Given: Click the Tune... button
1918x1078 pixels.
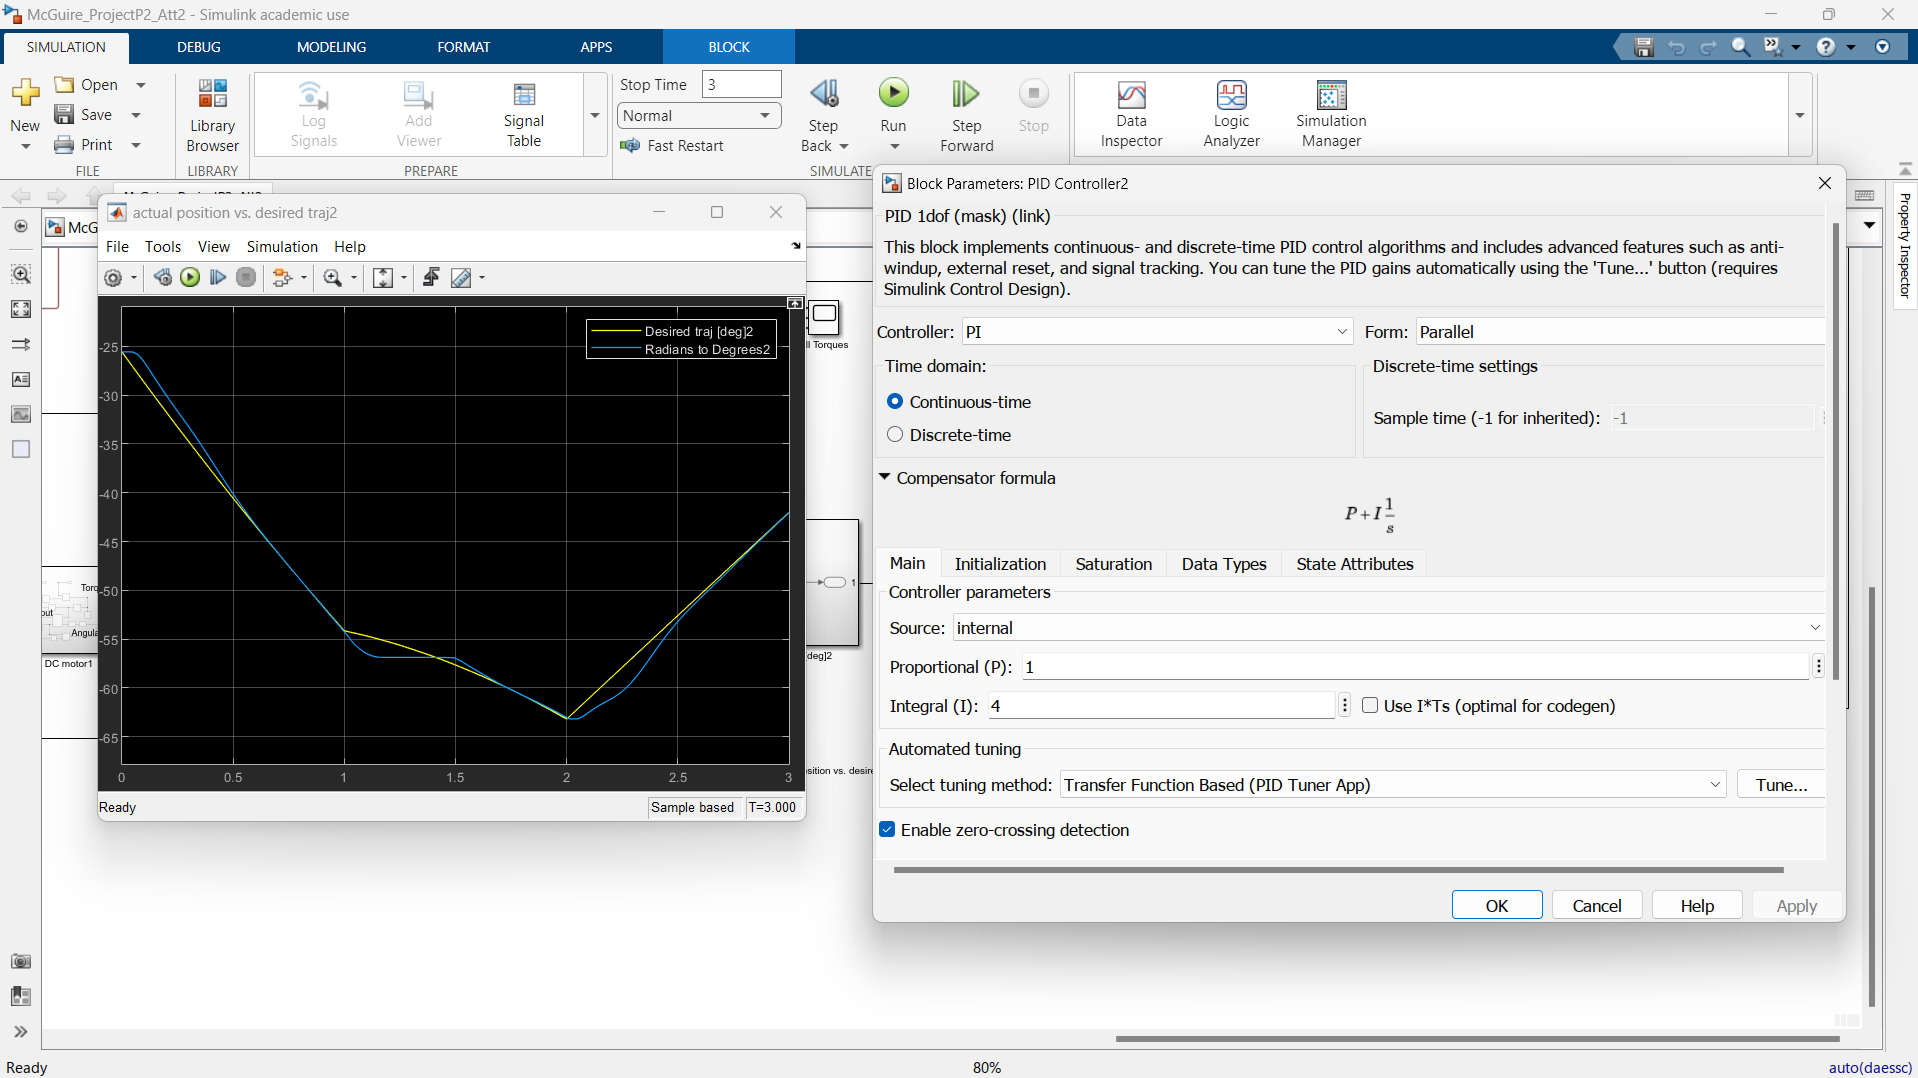Looking at the screenshot, I should click(x=1781, y=785).
